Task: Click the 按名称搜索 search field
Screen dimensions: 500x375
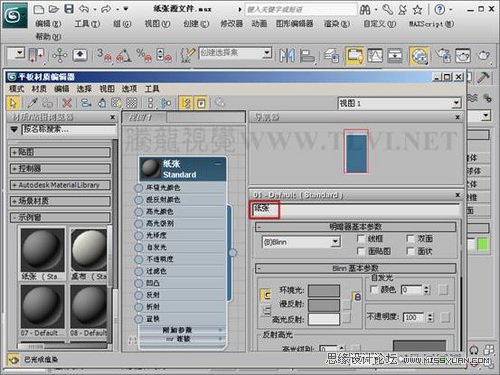Action: point(69,129)
